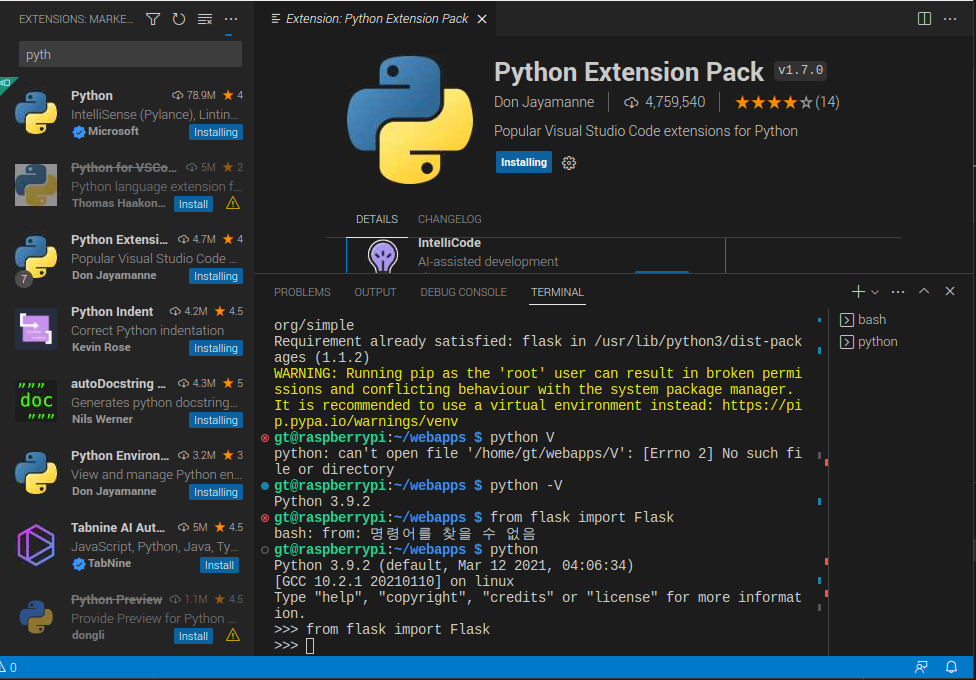Click the error marker beside 'python V' command
Image resolution: width=976 pixels, height=680 pixels.
(265, 438)
